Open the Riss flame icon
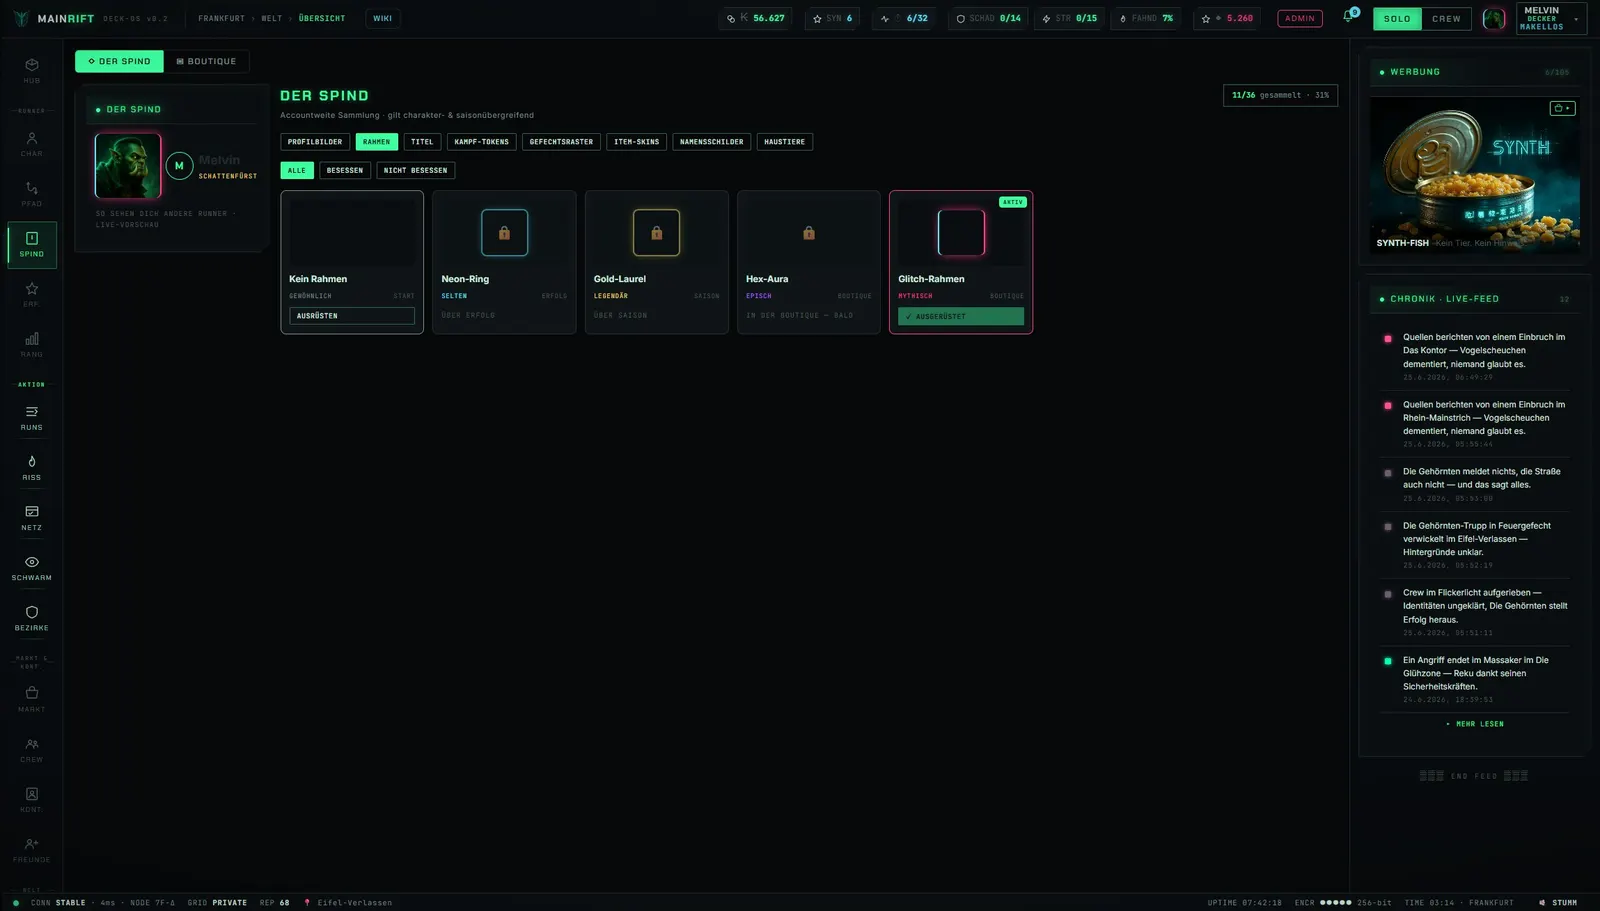Image resolution: width=1600 pixels, height=911 pixels. click(31, 468)
